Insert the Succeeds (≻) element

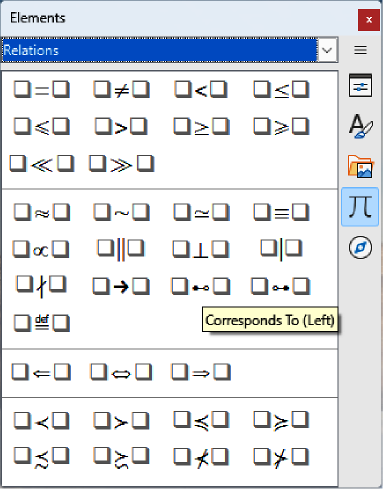(121, 421)
